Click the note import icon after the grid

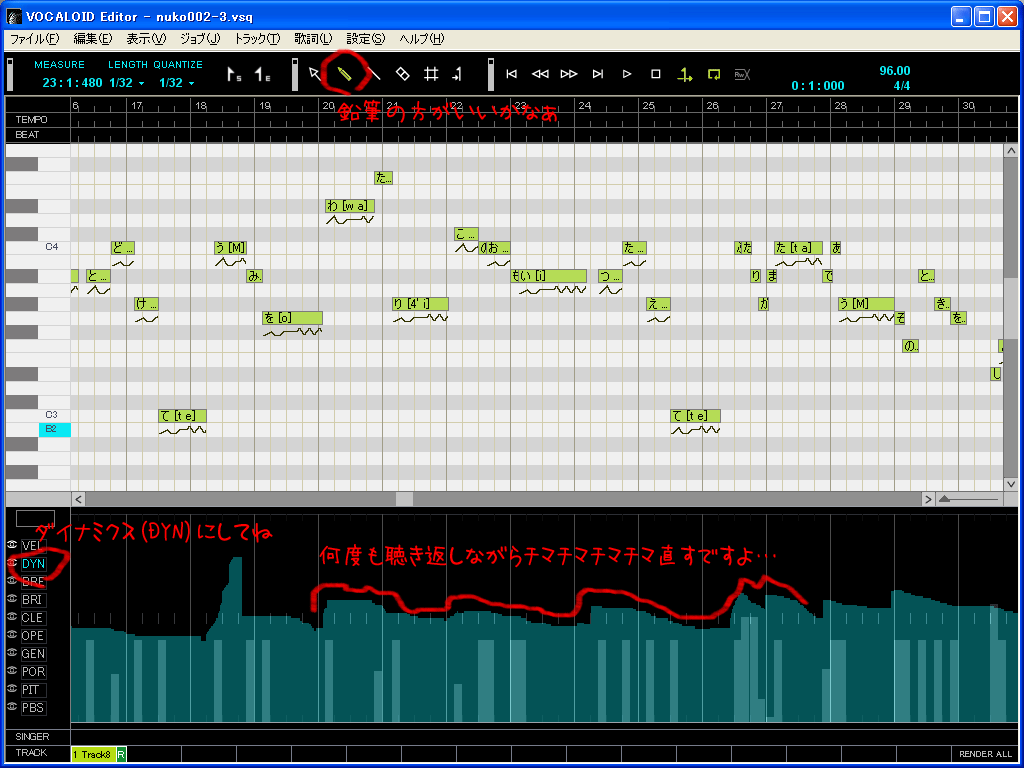[x=457, y=74]
